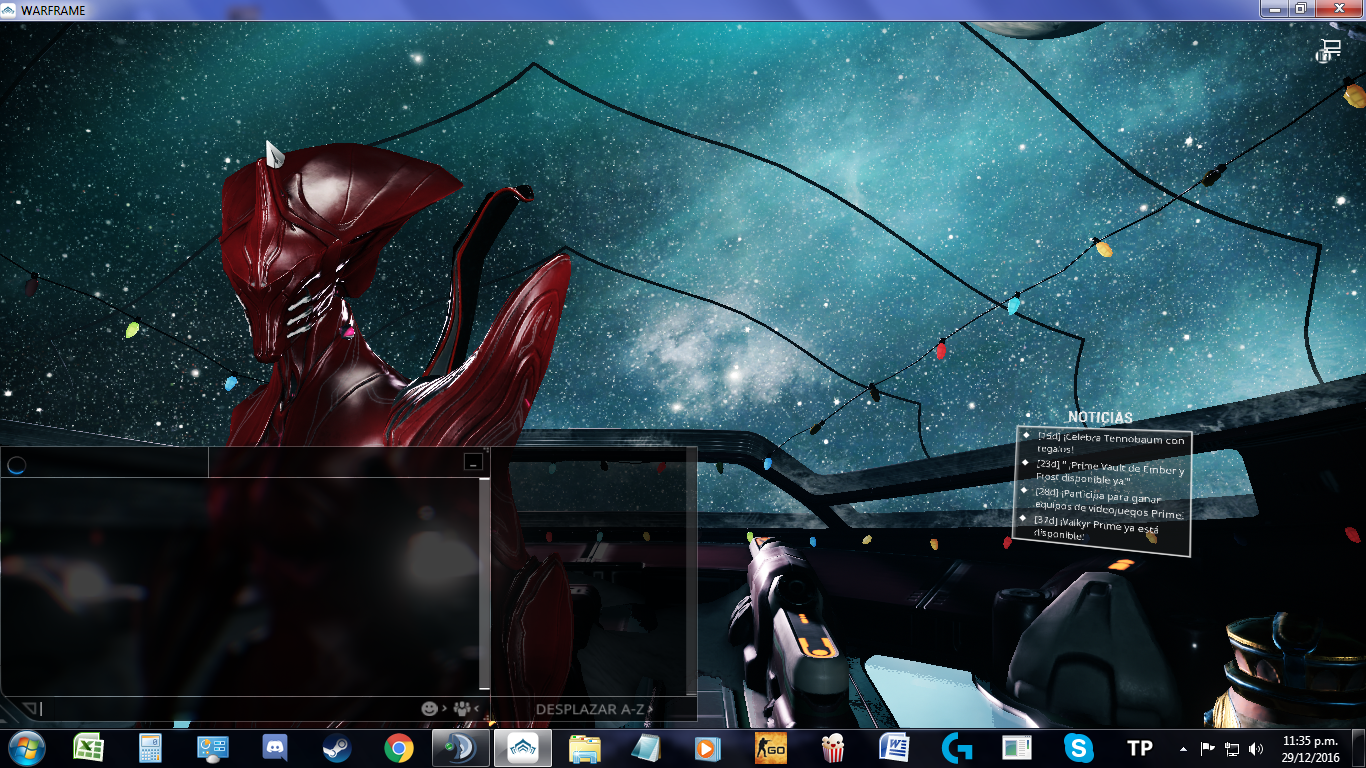Image resolution: width=1366 pixels, height=768 pixels.
Task: Open the notepad-style taskbar icon
Action: click(647, 748)
